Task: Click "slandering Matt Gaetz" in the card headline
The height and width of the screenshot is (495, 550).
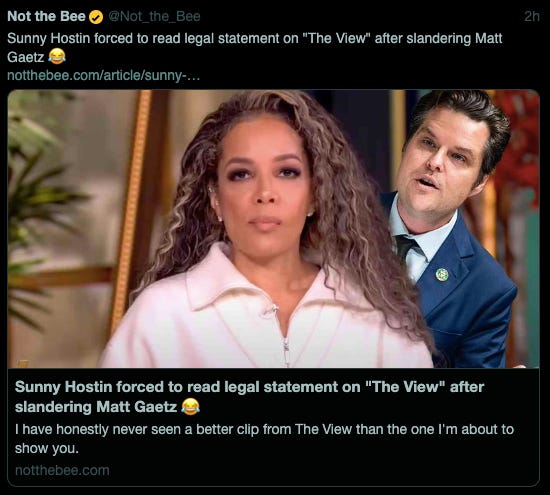Action: pos(96,407)
